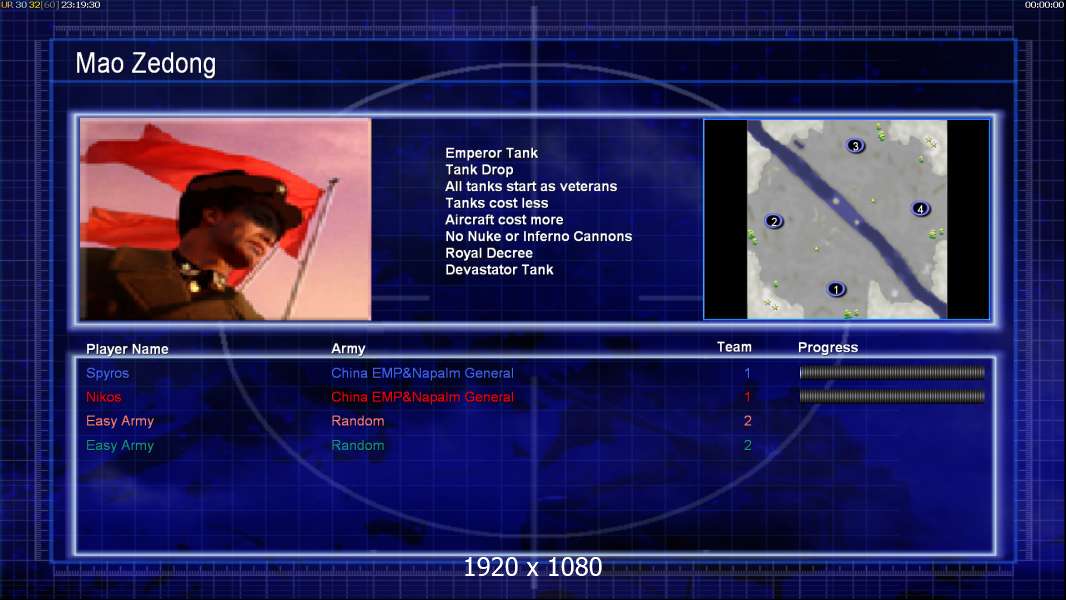The width and height of the screenshot is (1066, 600).
Task: Click the Mao Zedong general portrait
Action: tap(225, 219)
